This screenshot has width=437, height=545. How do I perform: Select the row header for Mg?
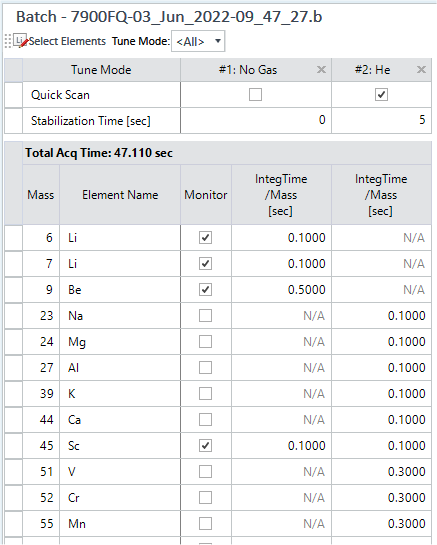[x=14, y=342]
